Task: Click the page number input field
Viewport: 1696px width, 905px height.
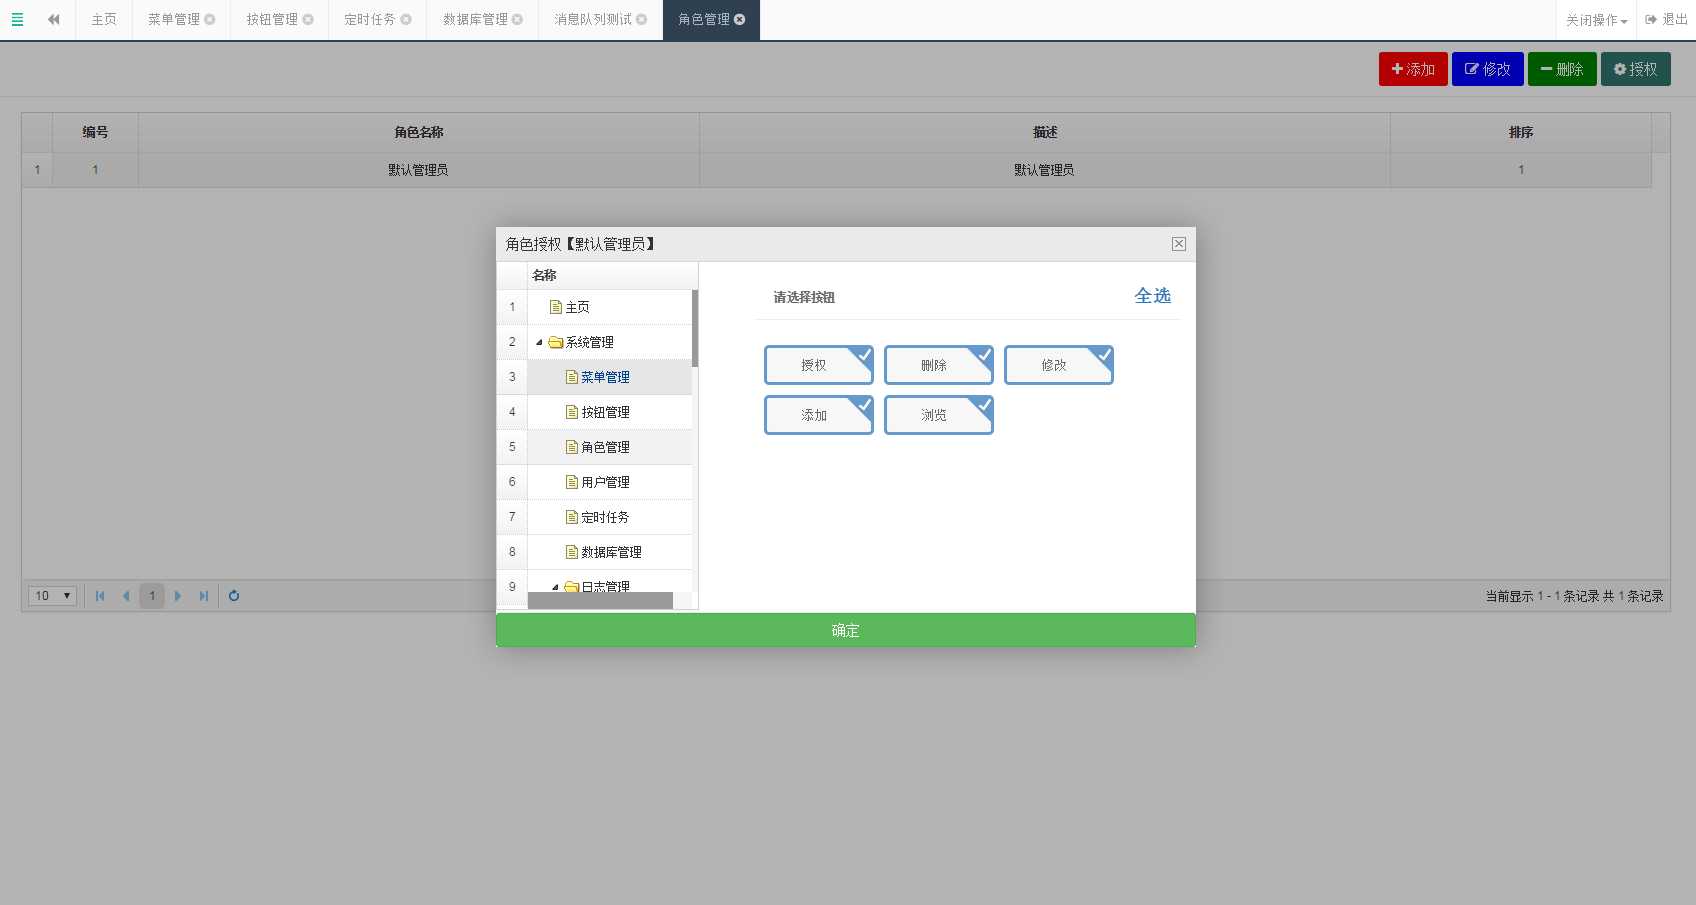Action: coord(152,596)
